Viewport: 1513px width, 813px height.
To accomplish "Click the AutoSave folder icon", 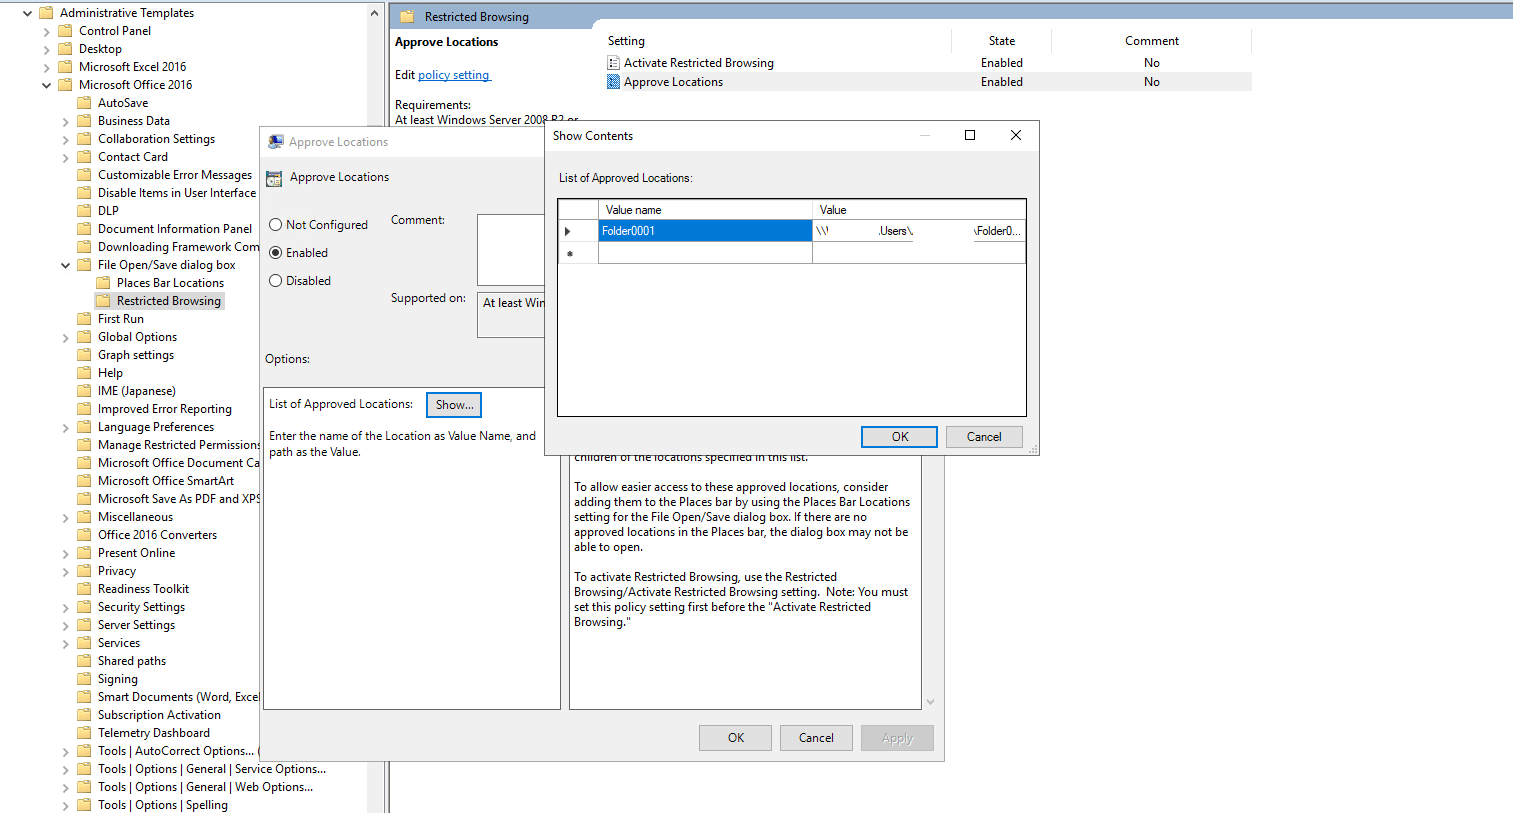I will point(86,102).
